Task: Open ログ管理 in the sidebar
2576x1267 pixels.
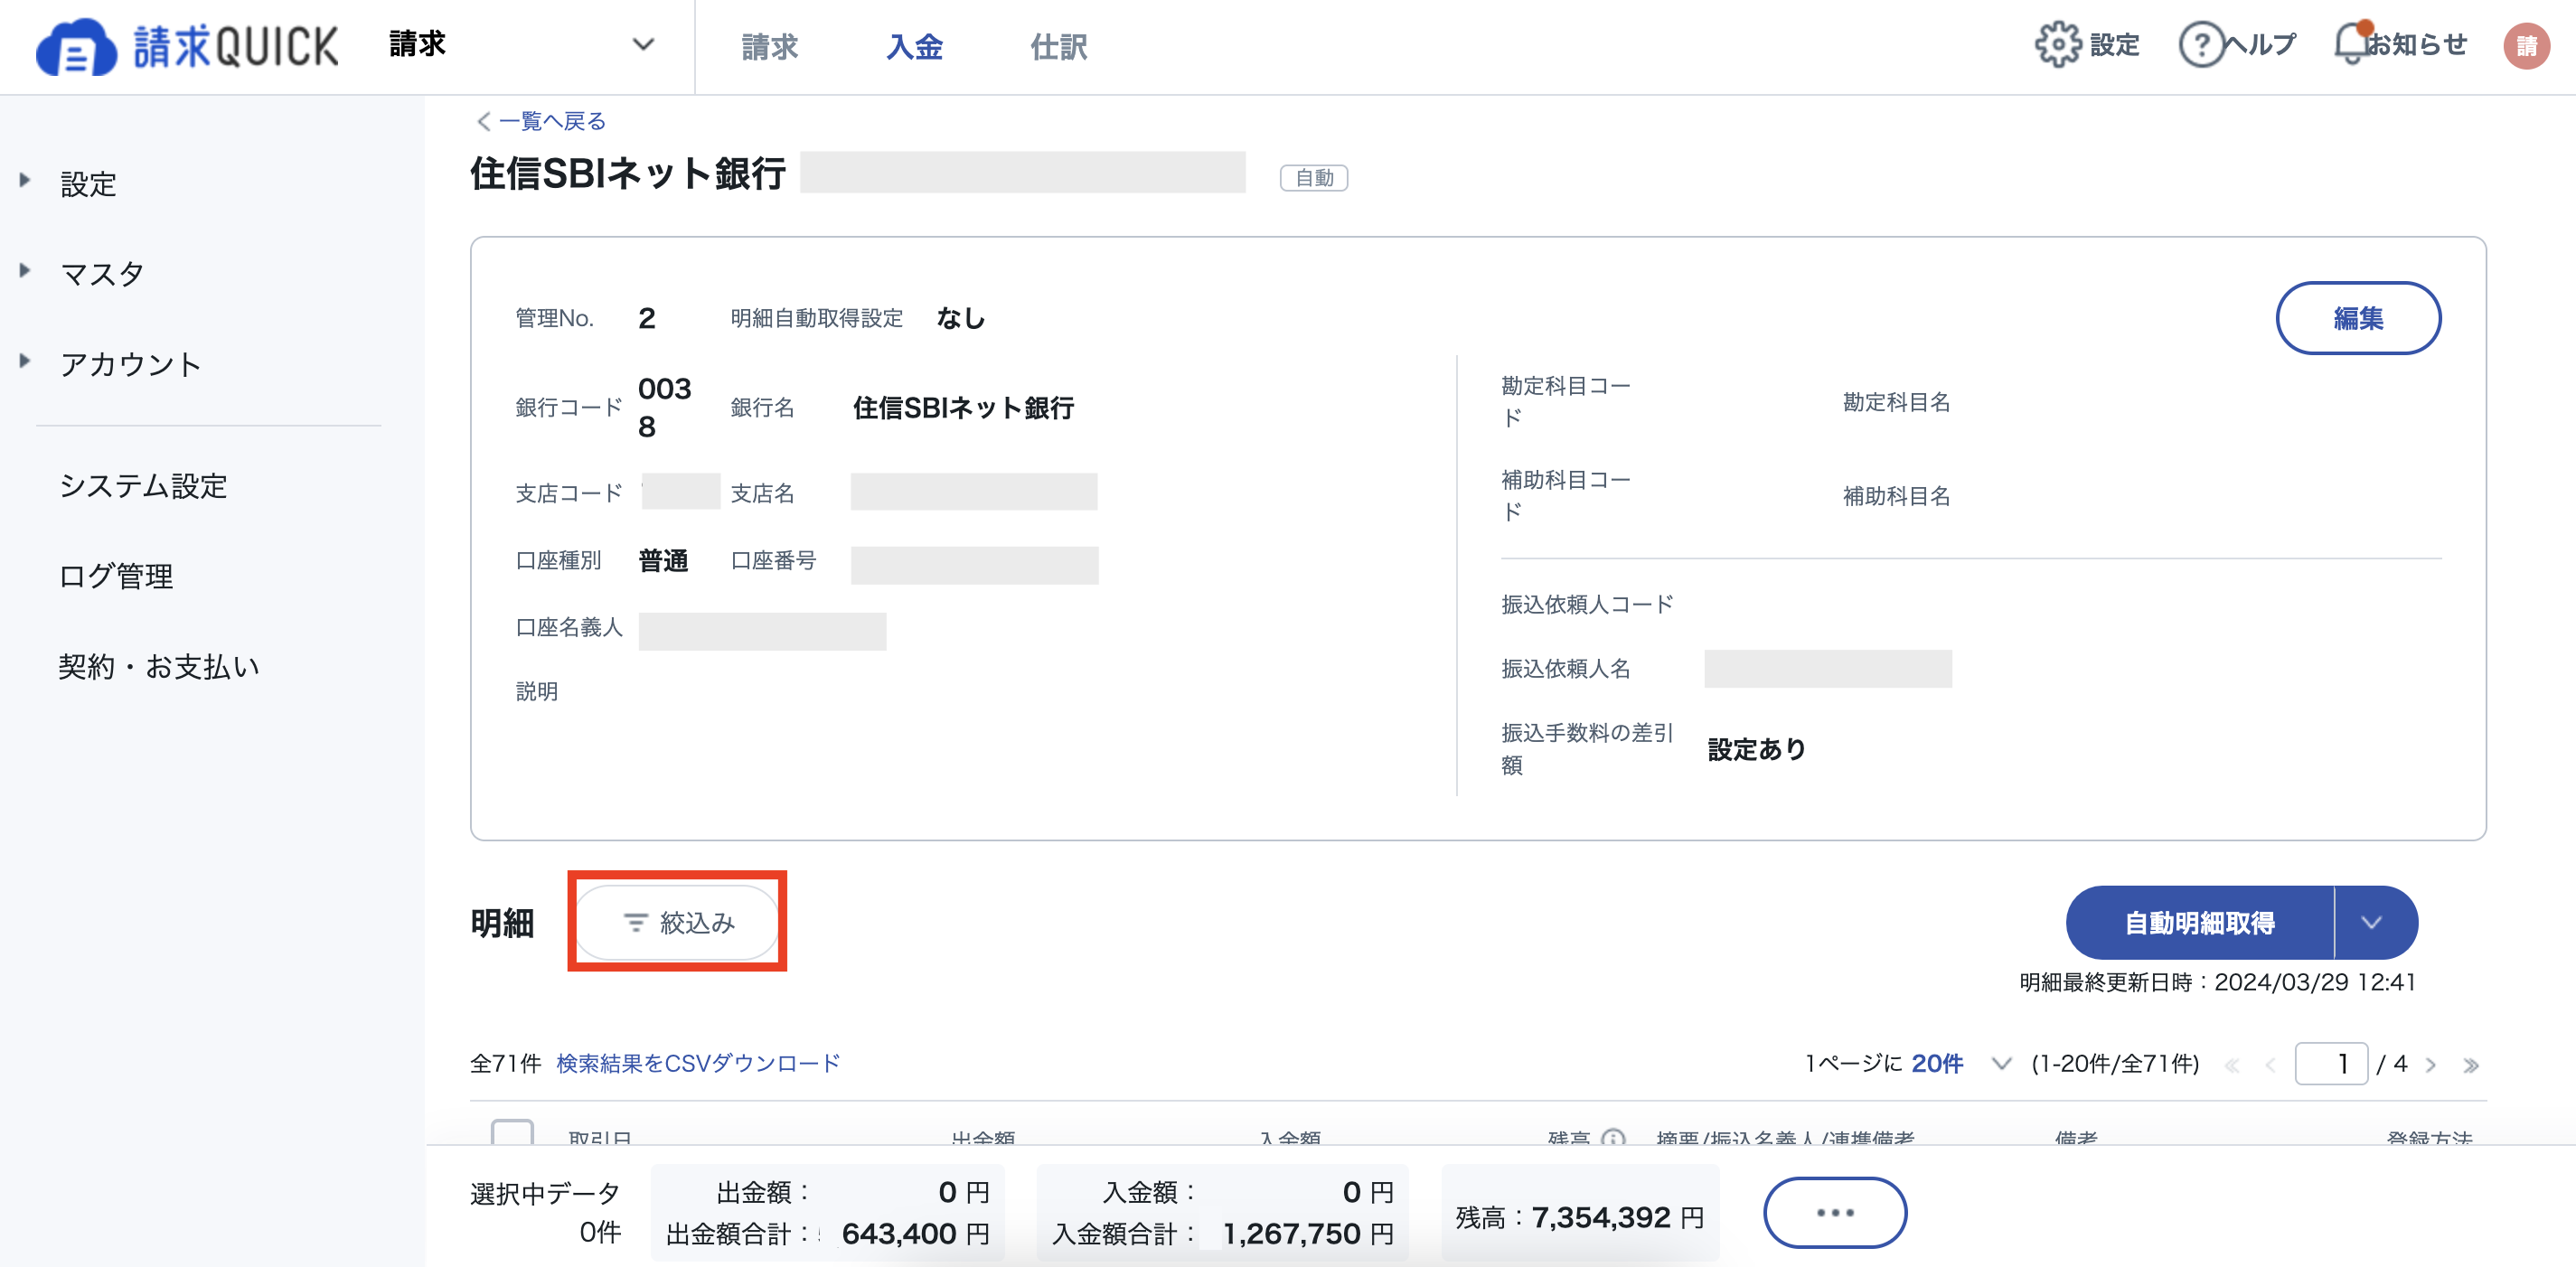Action: 116,576
